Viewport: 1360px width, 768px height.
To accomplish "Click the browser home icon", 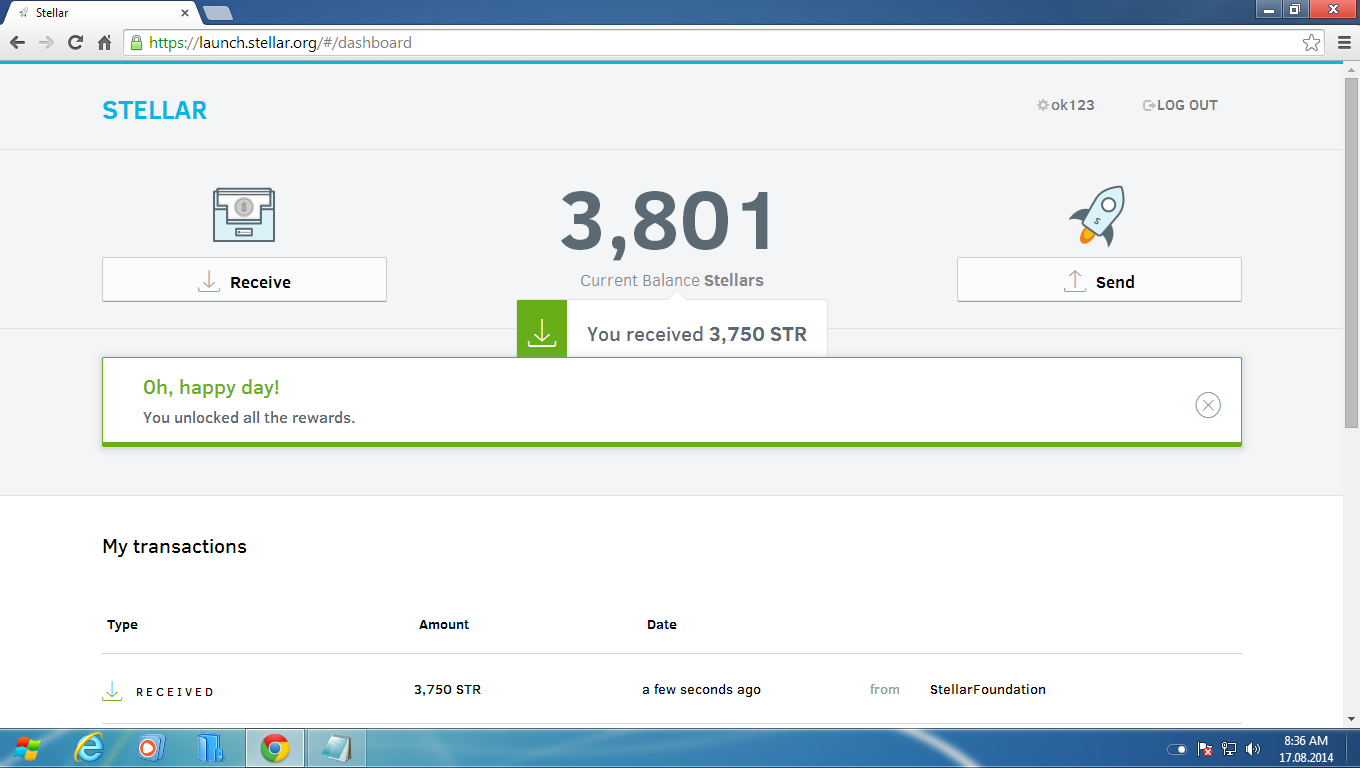I will (104, 43).
